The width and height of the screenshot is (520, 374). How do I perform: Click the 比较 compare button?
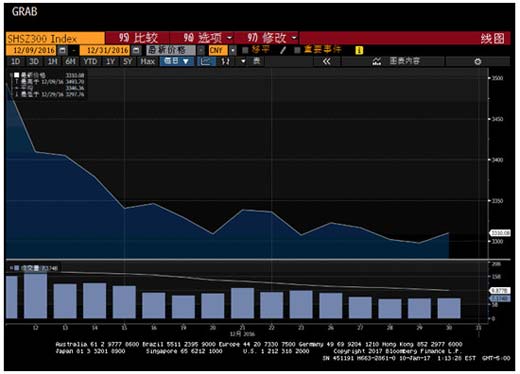(x=138, y=38)
